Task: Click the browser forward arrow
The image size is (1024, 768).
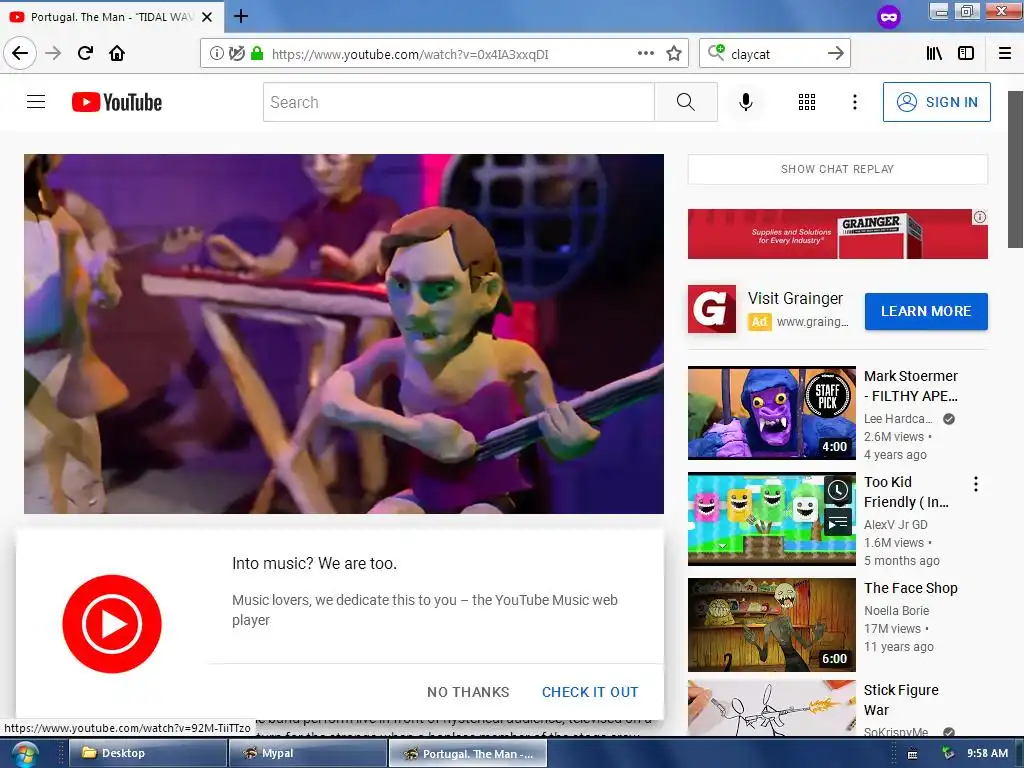Action: tap(53, 53)
